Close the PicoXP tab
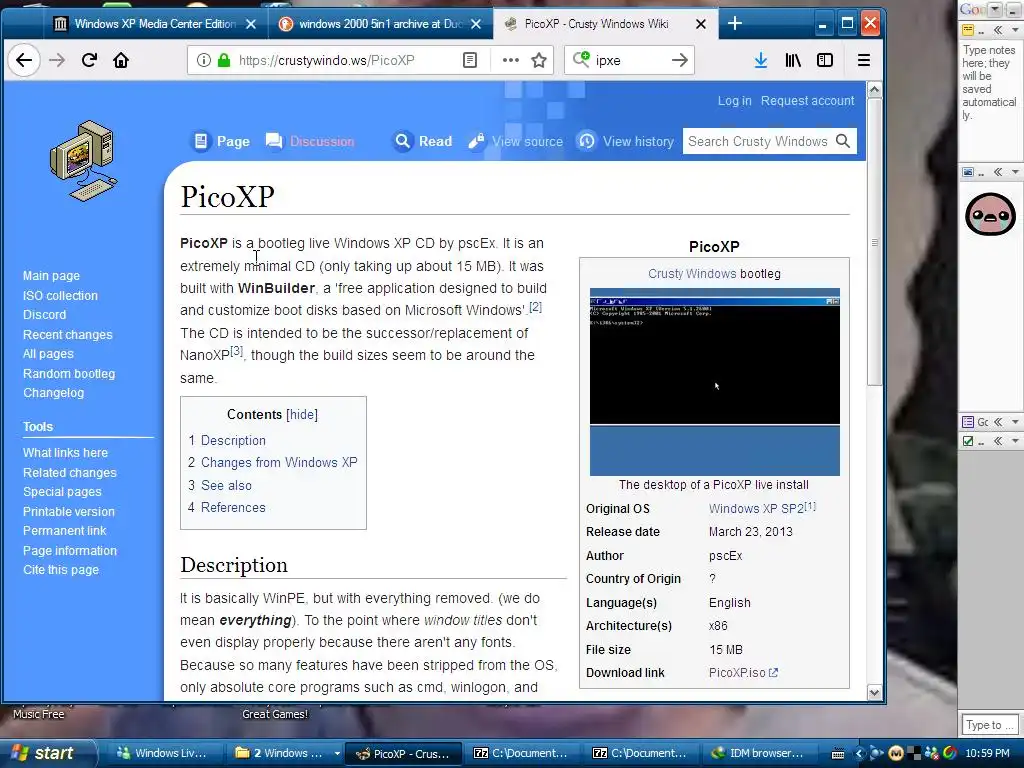The height and width of the screenshot is (768, 1024). [701, 24]
